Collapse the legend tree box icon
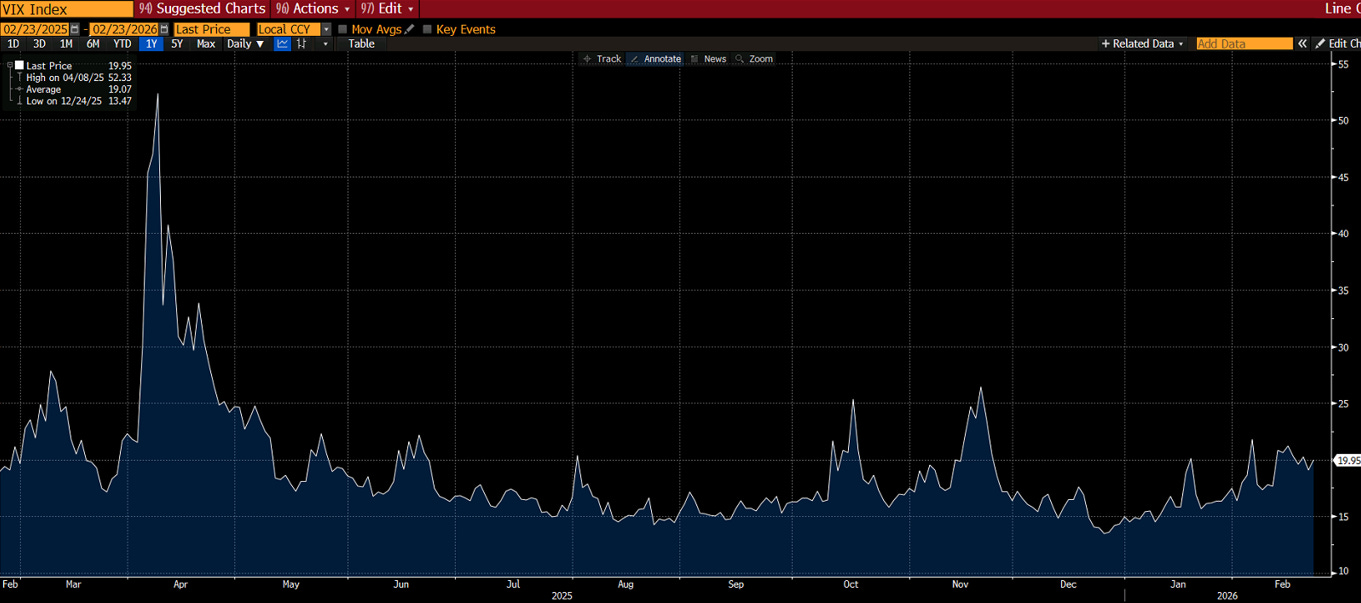 tap(10, 65)
